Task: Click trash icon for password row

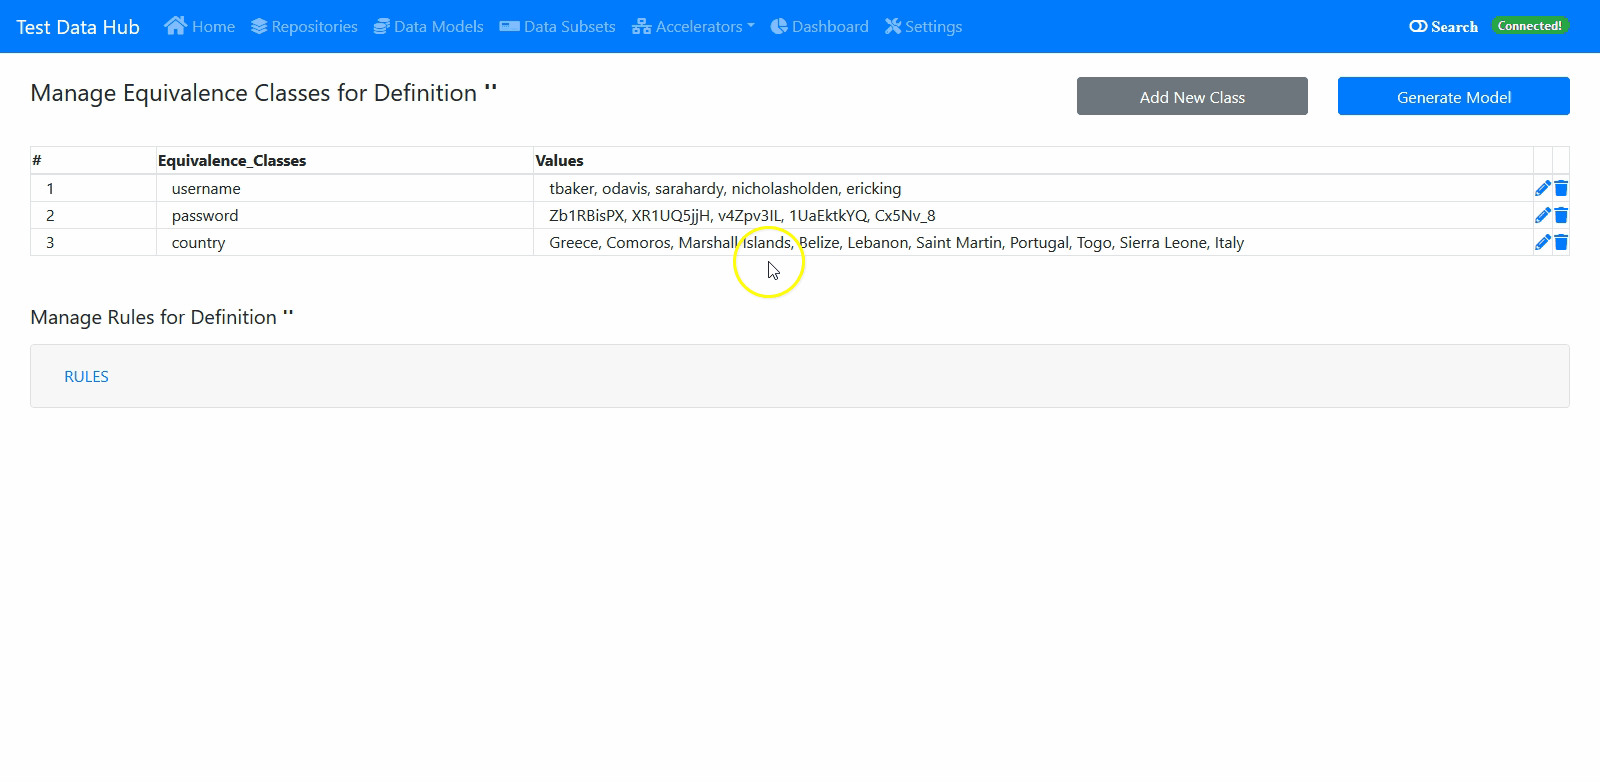Action: (1561, 215)
